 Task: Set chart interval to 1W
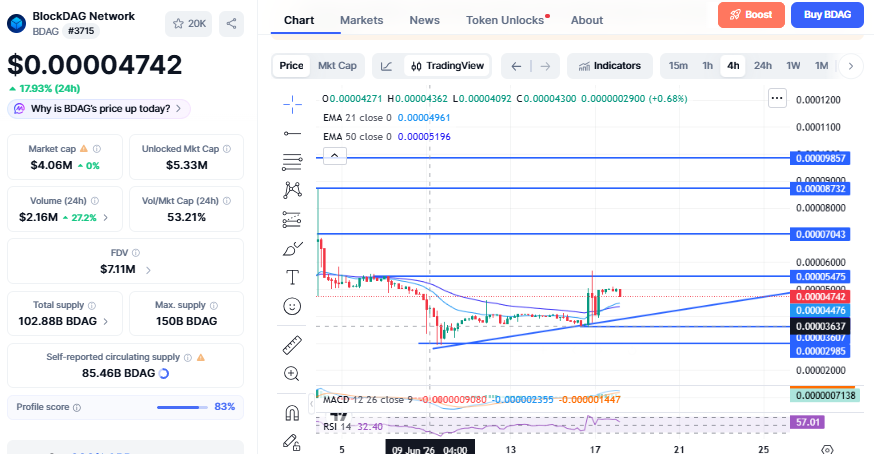793,66
